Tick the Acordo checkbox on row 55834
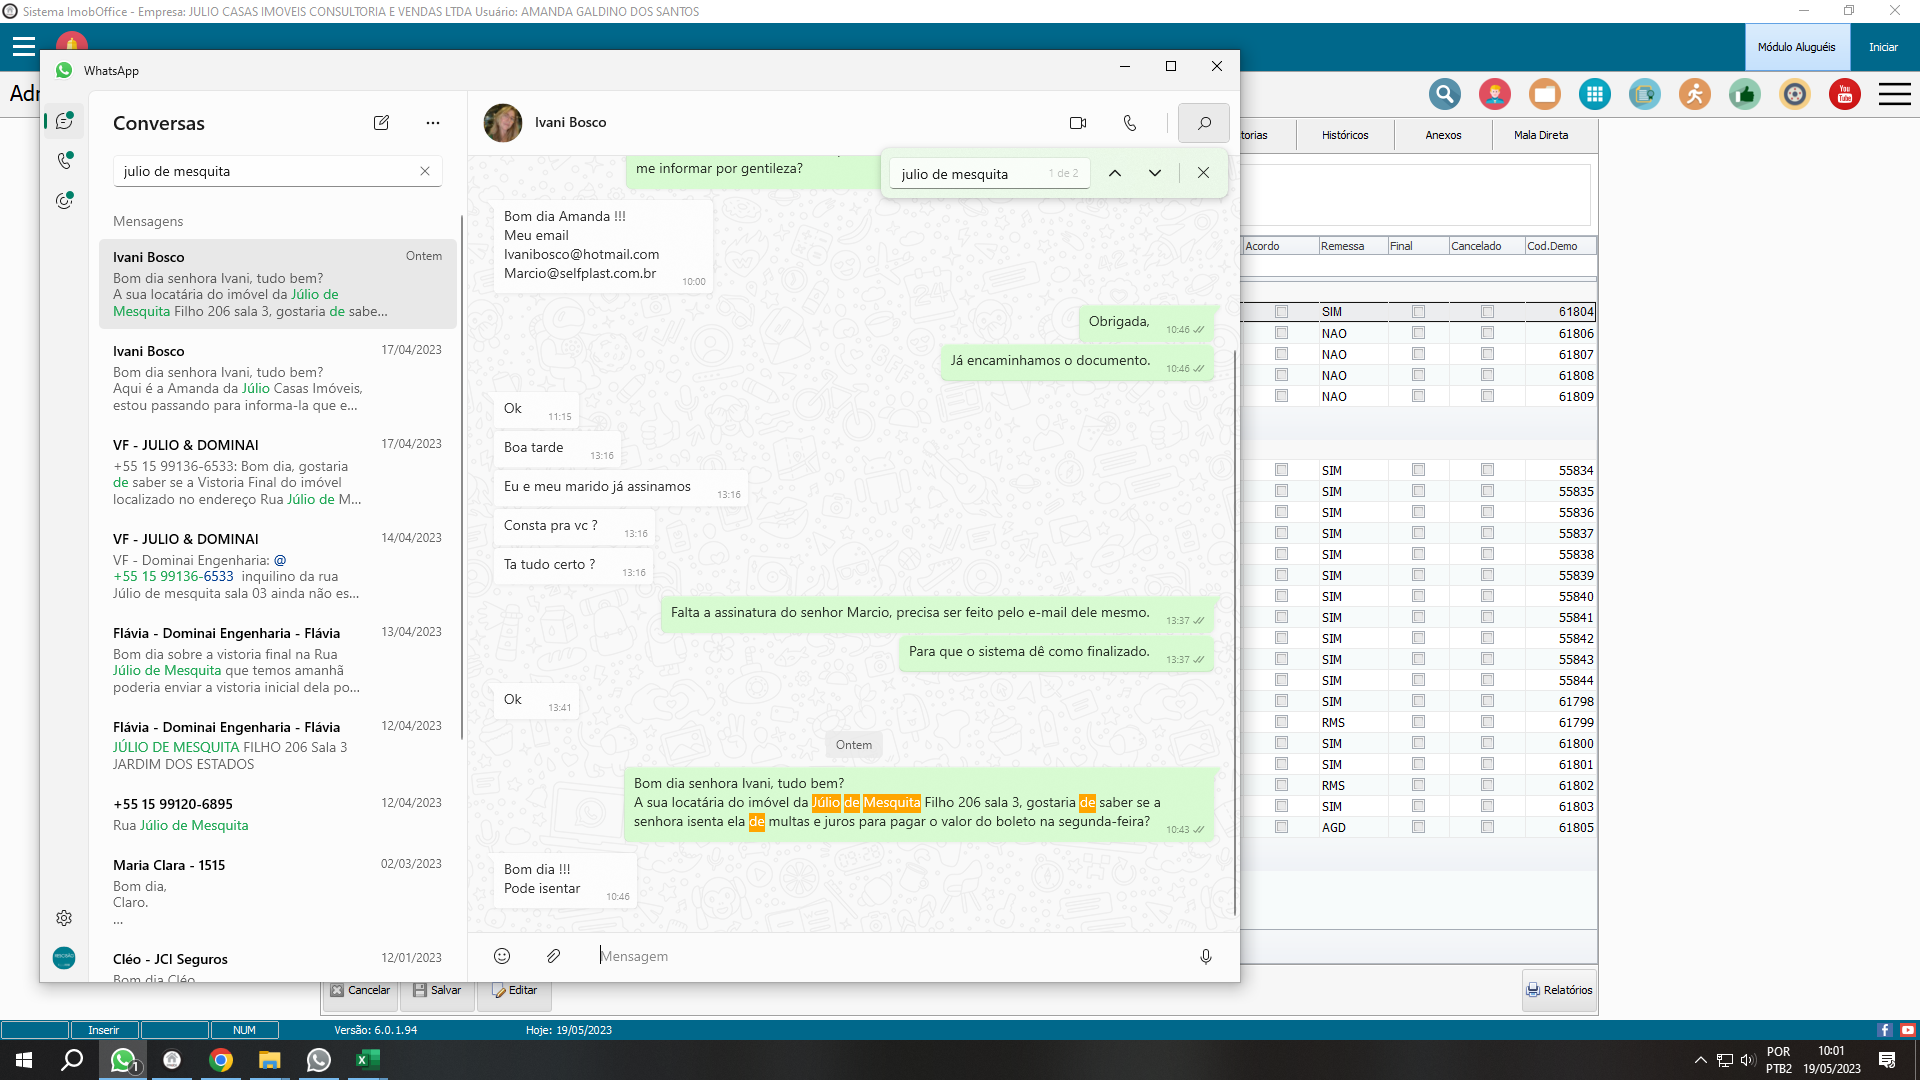The height and width of the screenshot is (1080, 1920). pos(1281,470)
